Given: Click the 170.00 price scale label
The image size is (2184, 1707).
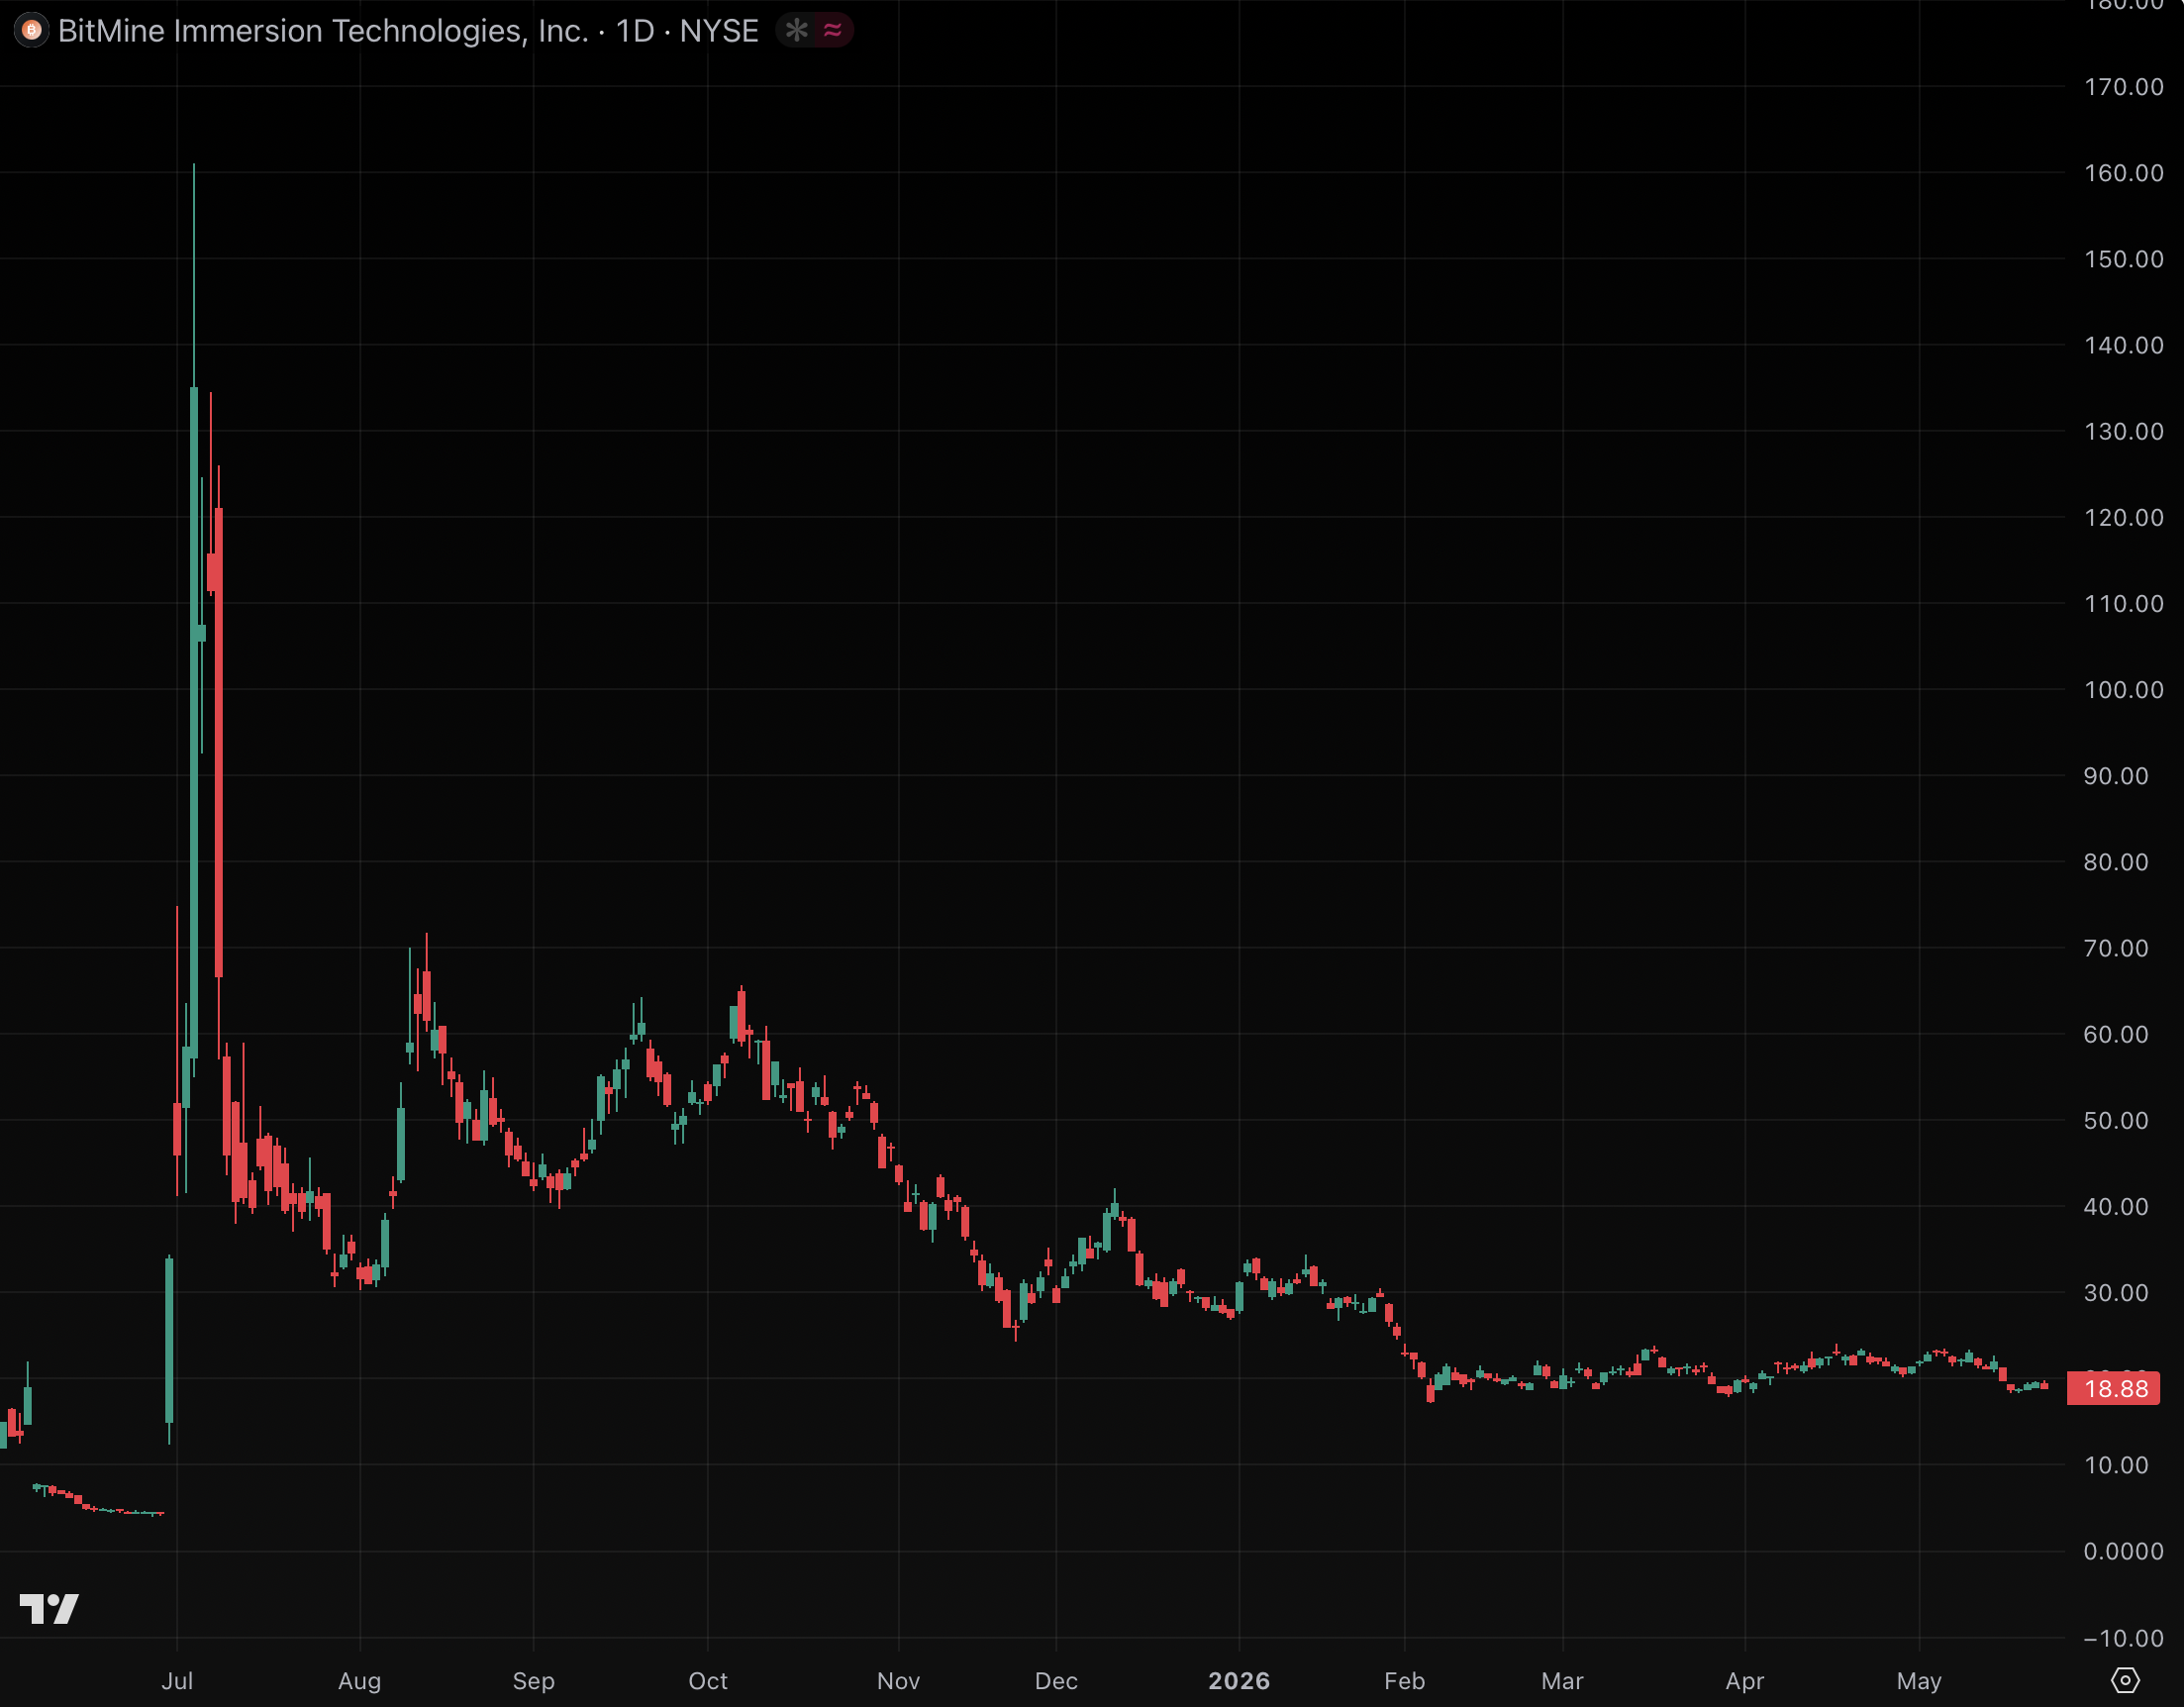Looking at the screenshot, I should 2124,87.
